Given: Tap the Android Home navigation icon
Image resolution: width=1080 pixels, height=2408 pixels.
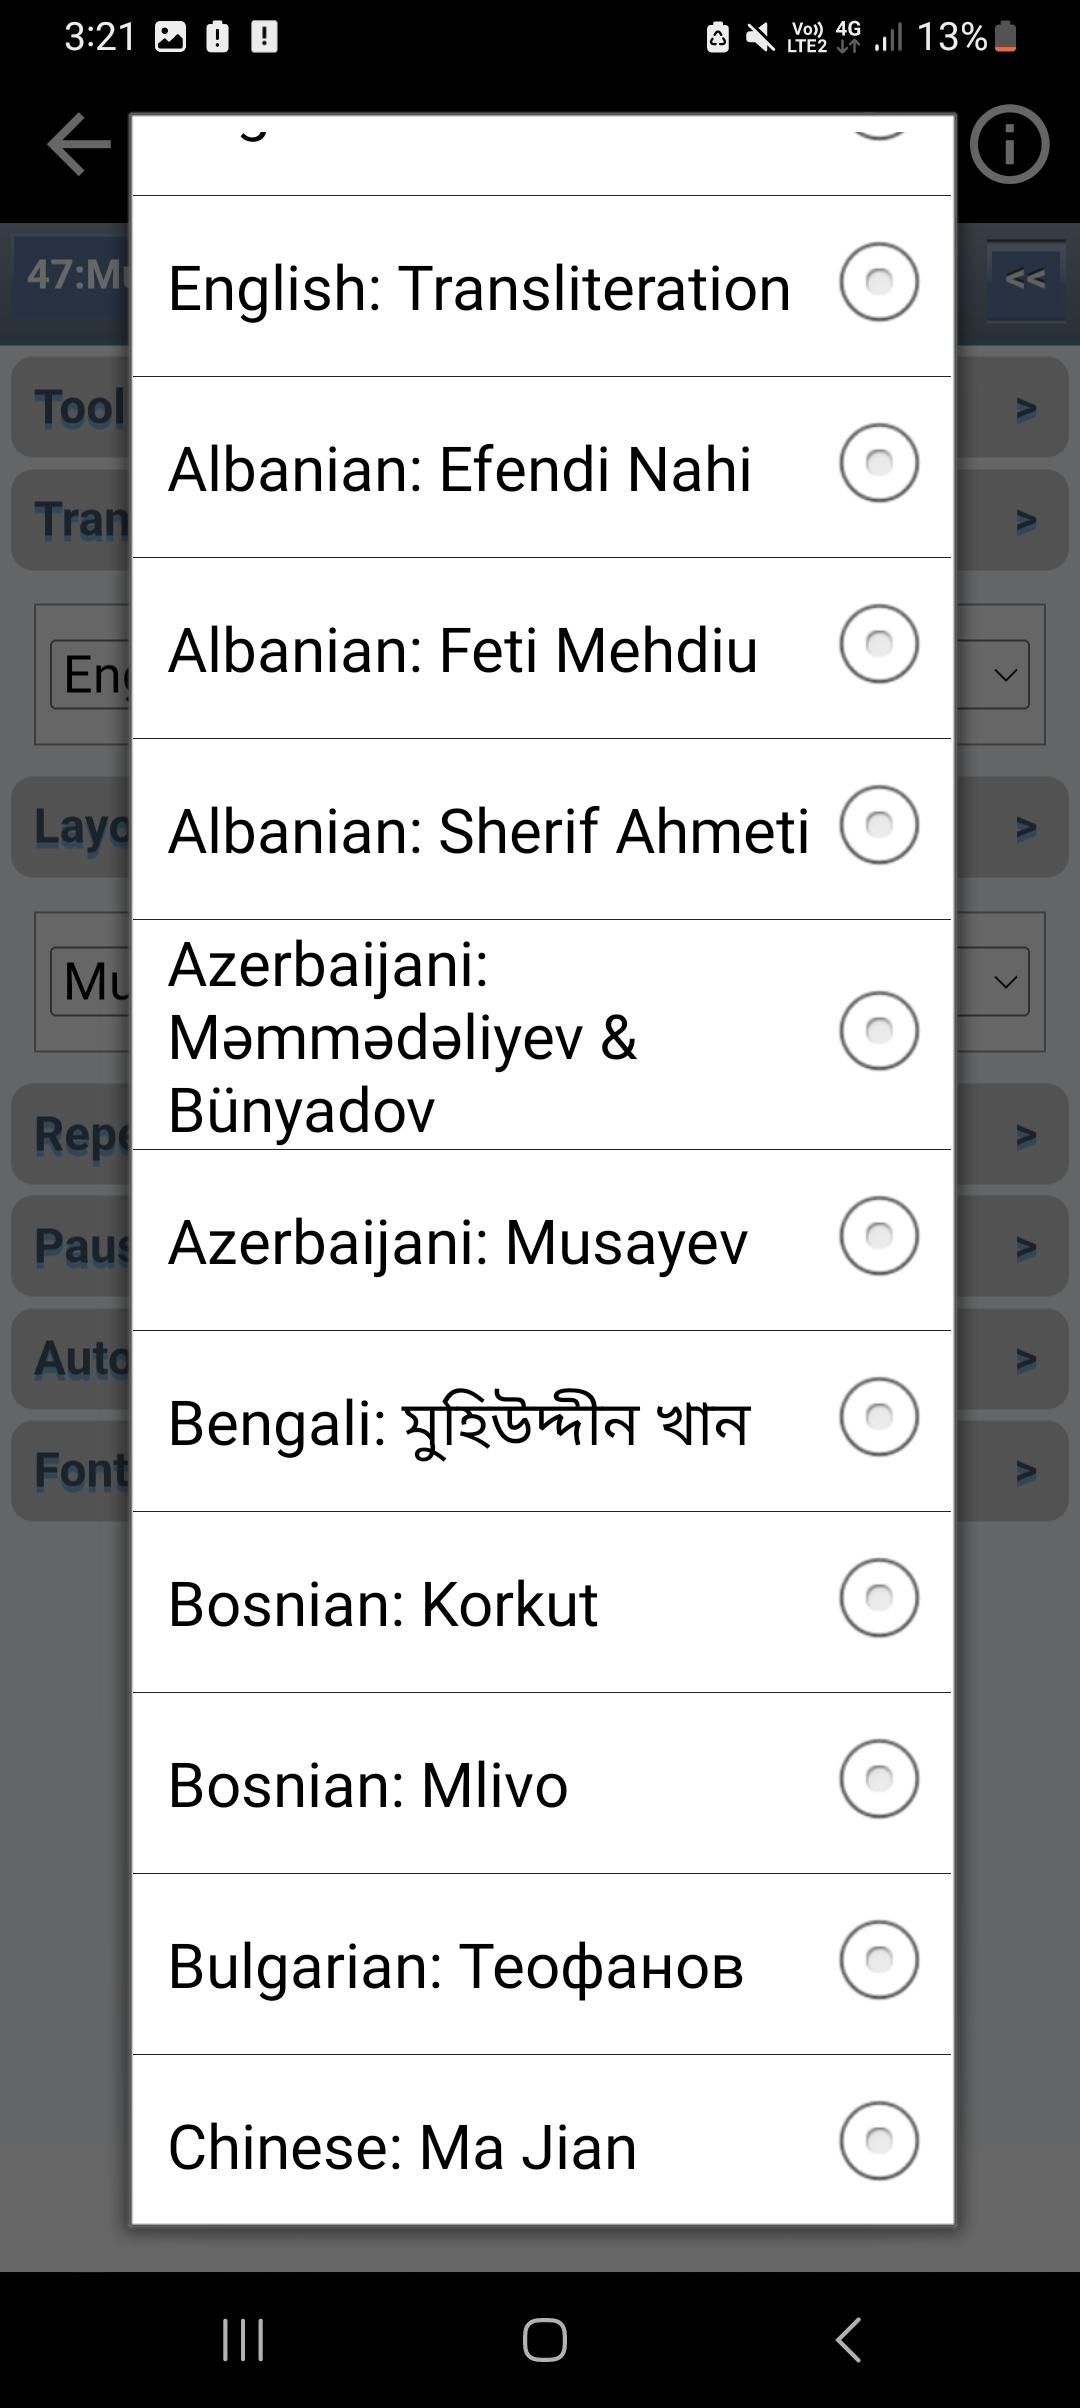Looking at the screenshot, I should [544, 2339].
